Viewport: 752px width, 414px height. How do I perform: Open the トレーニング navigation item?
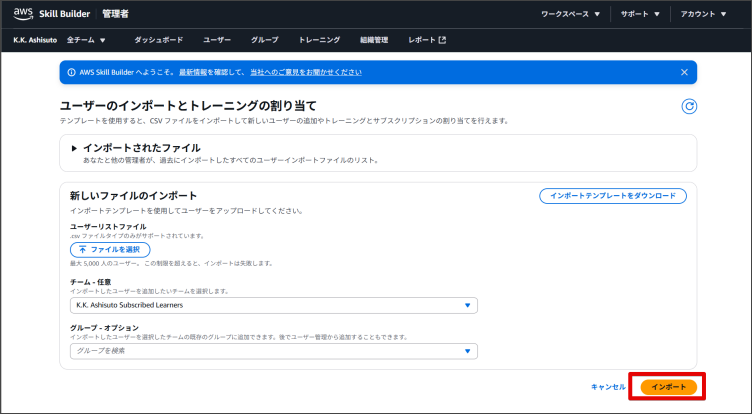click(x=318, y=40)
